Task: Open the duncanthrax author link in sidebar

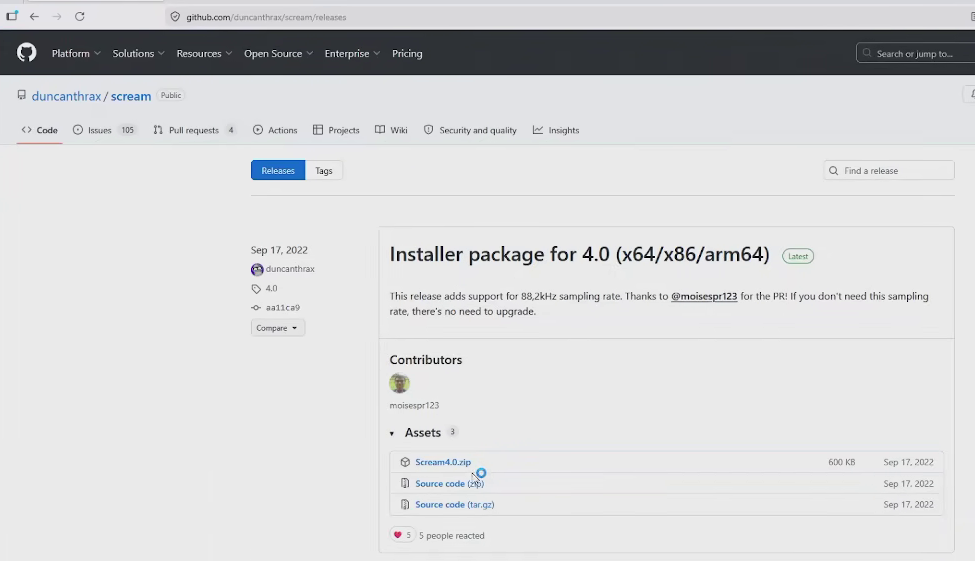Action: click(290, 269)
